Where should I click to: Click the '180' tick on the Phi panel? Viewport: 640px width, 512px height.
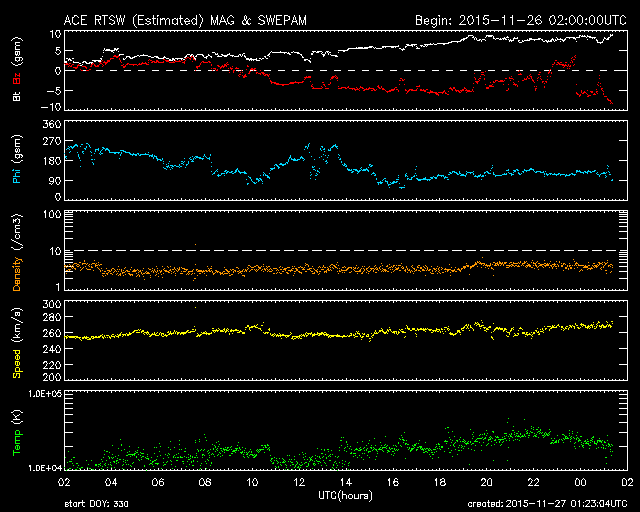coord(52,161)
